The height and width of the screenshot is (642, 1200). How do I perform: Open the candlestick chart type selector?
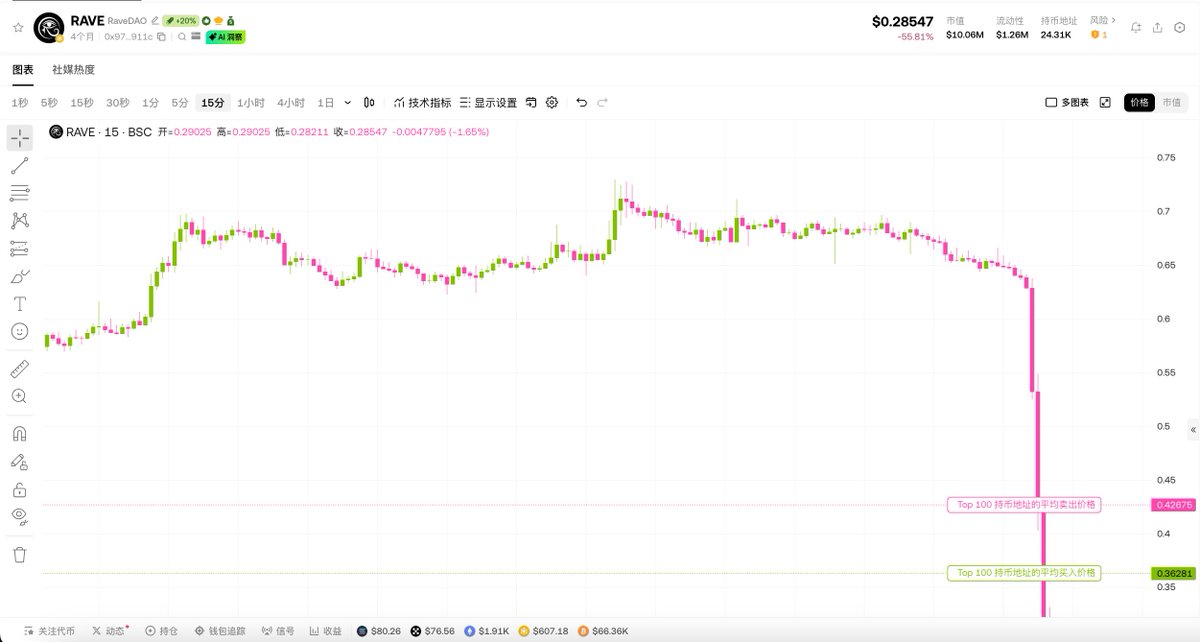coord(369,102)
